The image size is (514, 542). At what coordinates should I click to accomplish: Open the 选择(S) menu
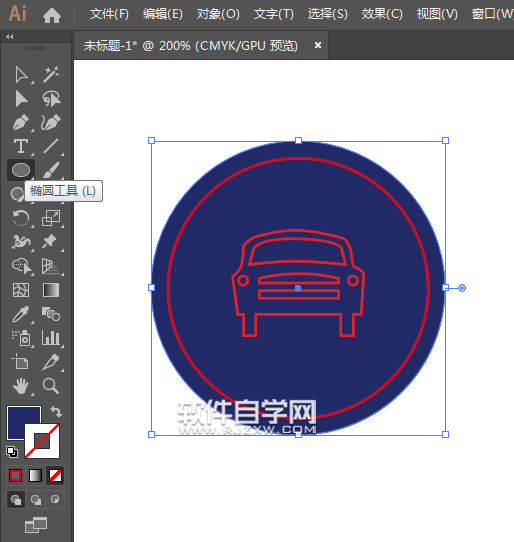327,14
